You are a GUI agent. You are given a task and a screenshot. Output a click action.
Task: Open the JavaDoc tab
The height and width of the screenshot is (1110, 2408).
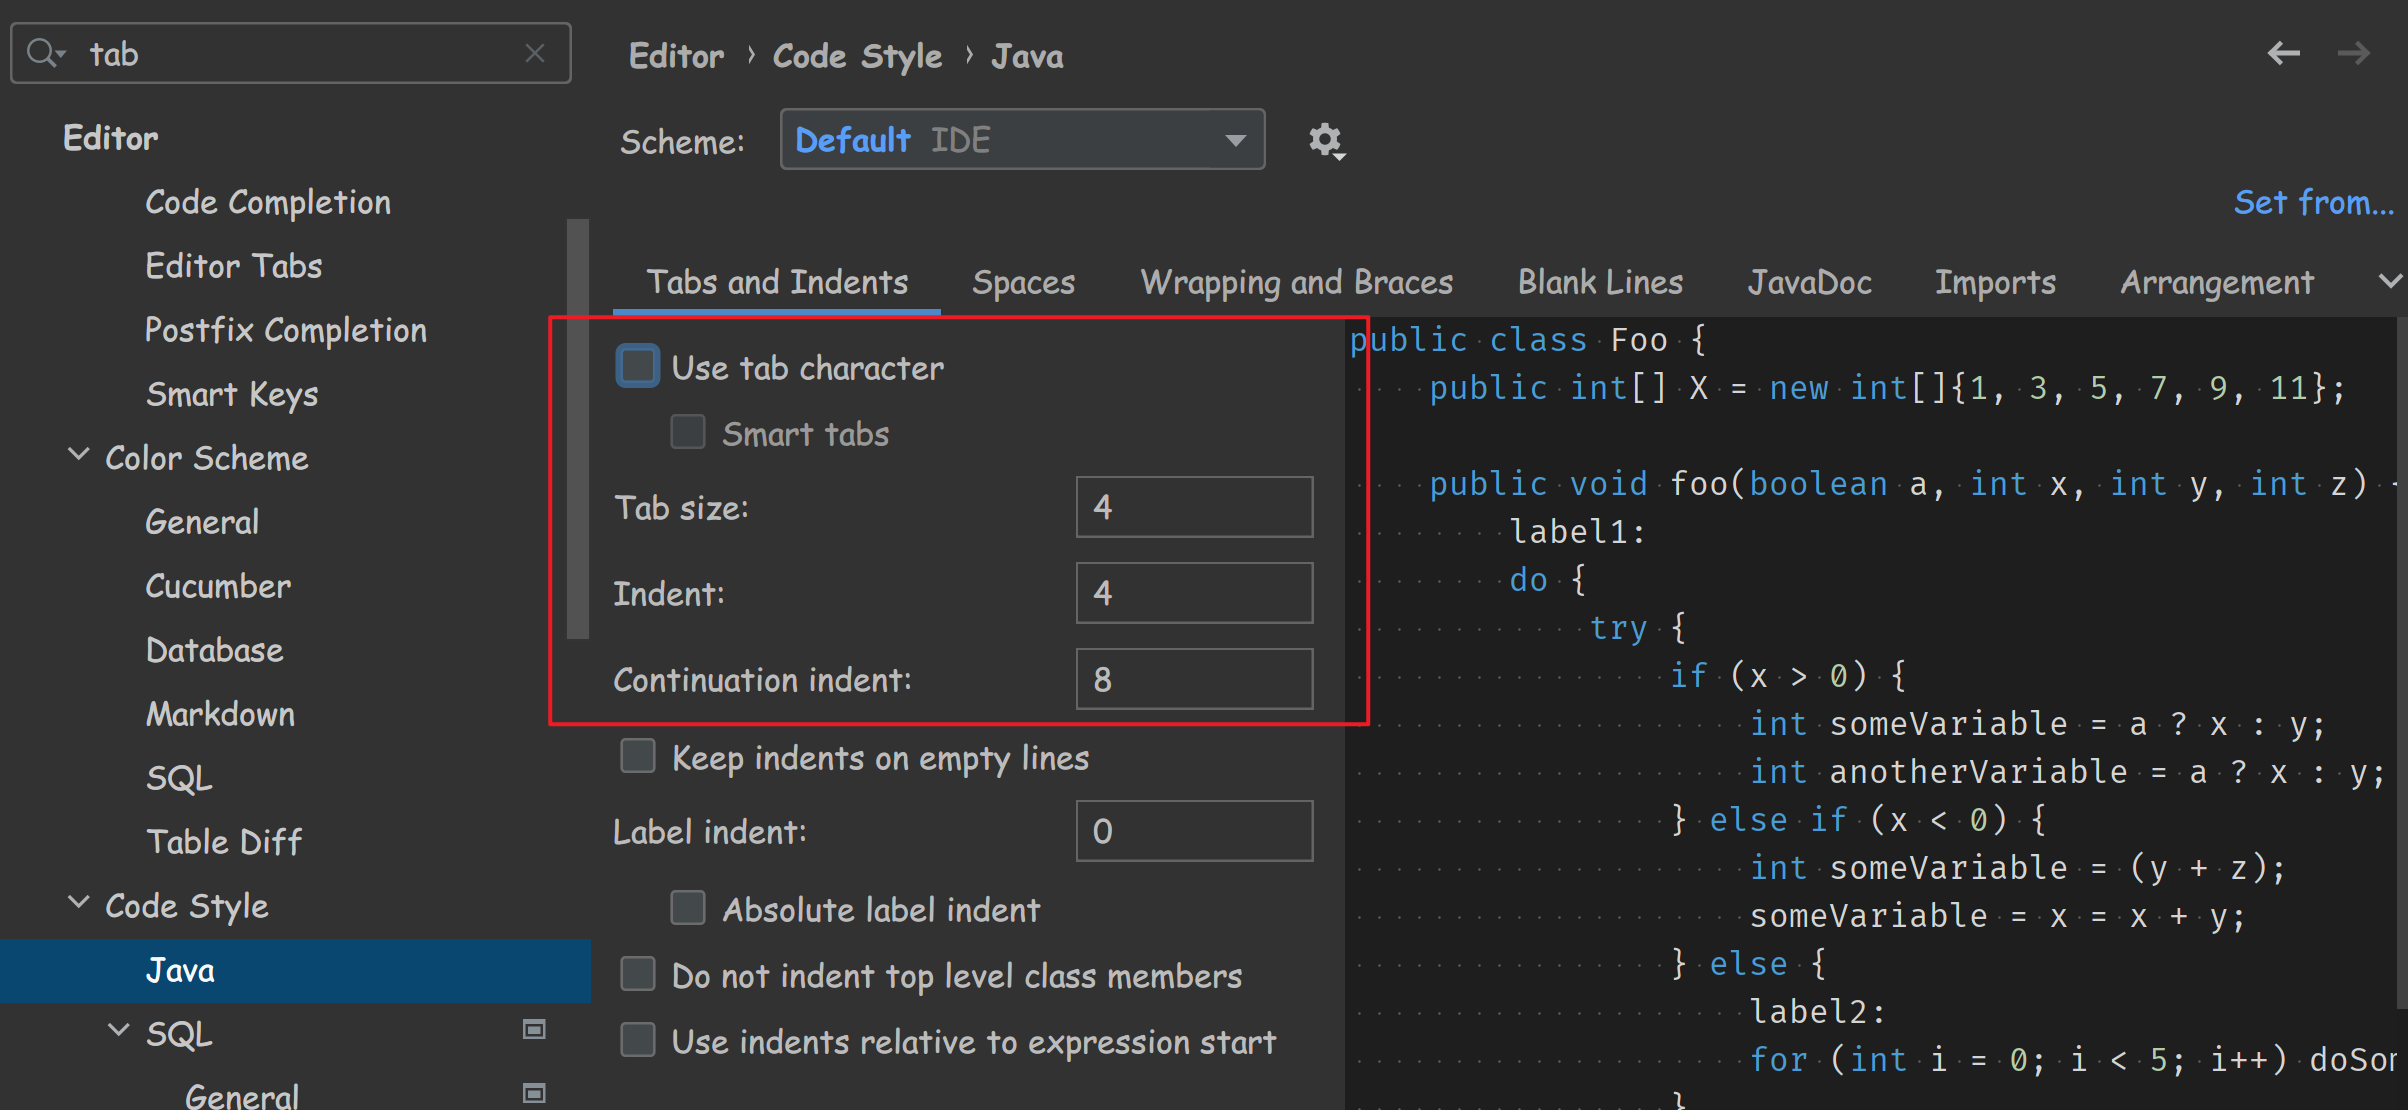pos(1809,282)
